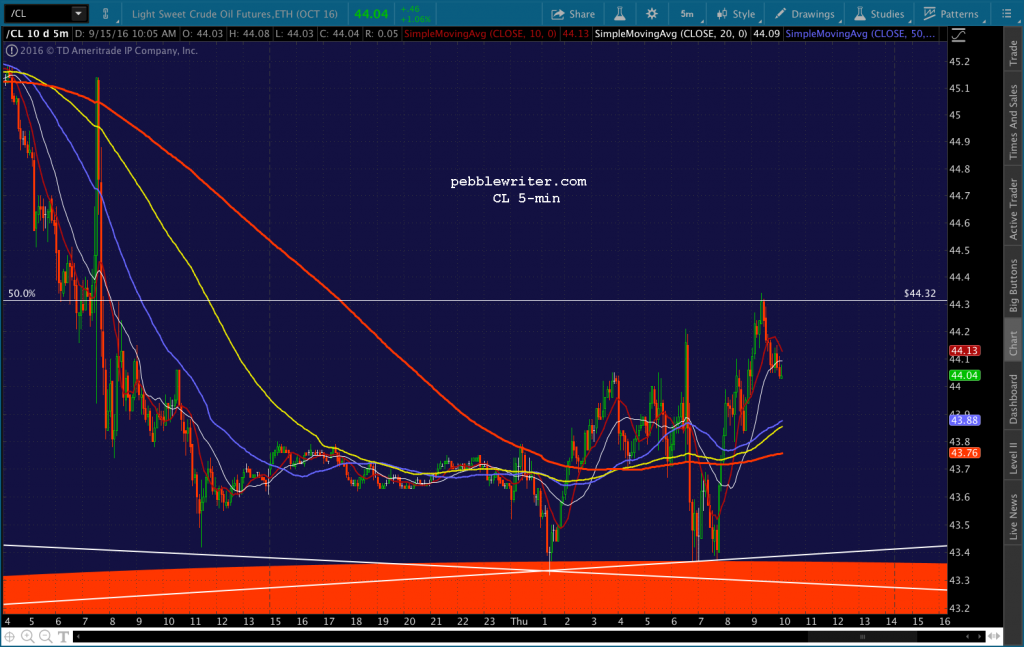Click SimpleMovingAvg (CLOSE, 10, 0) red label

pos(480,33)
